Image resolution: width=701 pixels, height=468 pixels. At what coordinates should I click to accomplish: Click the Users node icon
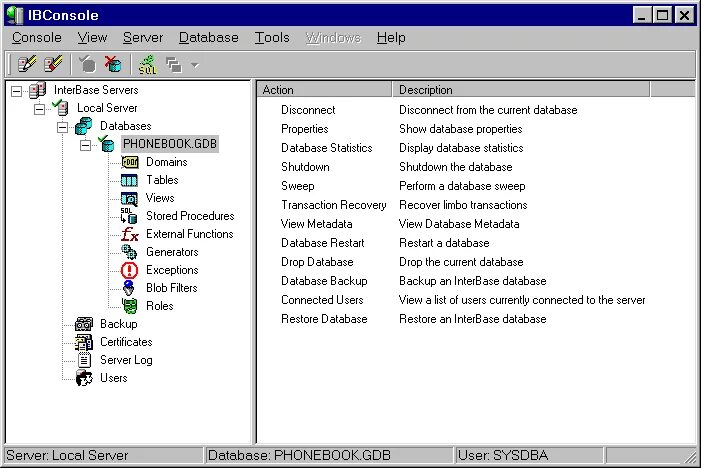(x=84, y=378)
